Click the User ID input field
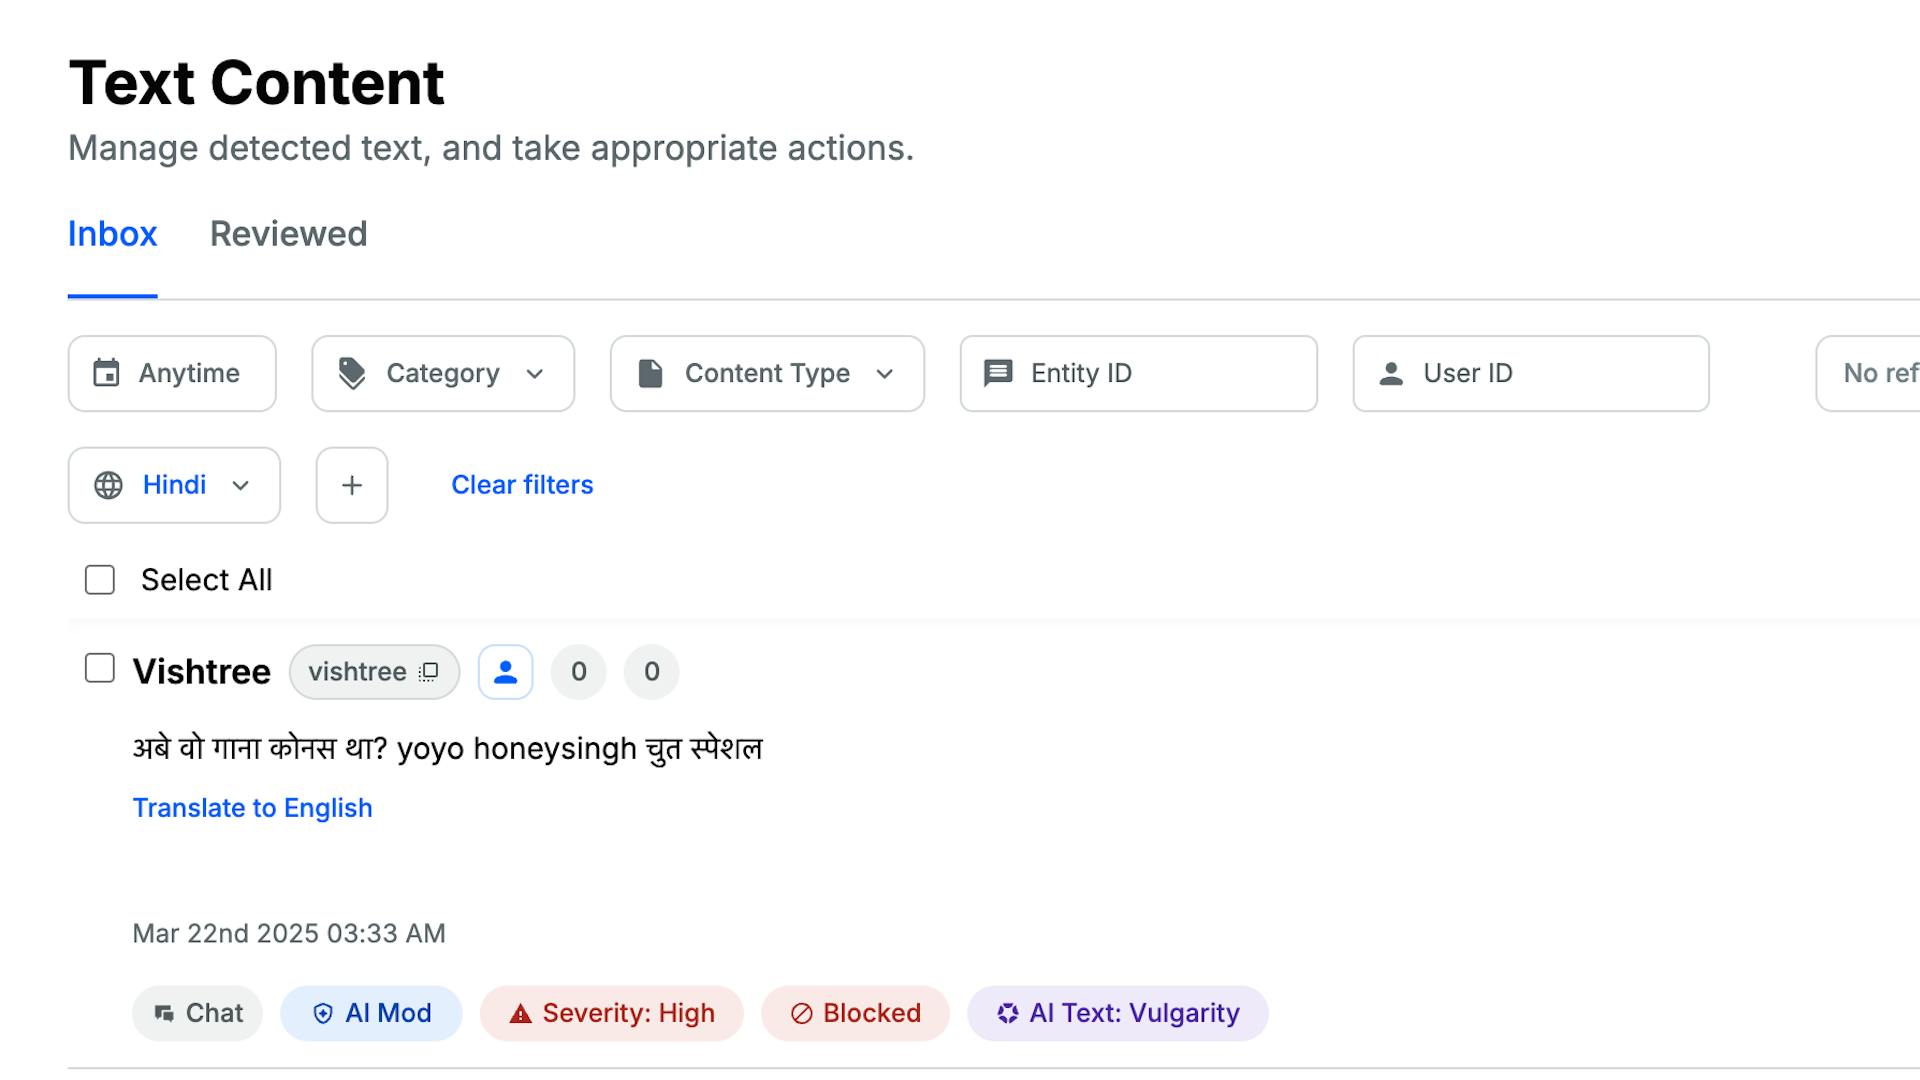The height and width of the screenshot is (1080, 1920). point(1550,373)
